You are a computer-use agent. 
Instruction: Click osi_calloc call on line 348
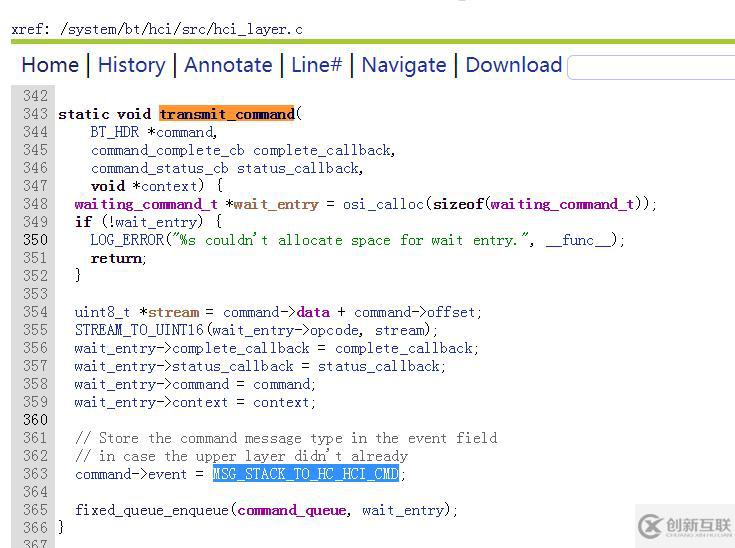tap(383, 204)
